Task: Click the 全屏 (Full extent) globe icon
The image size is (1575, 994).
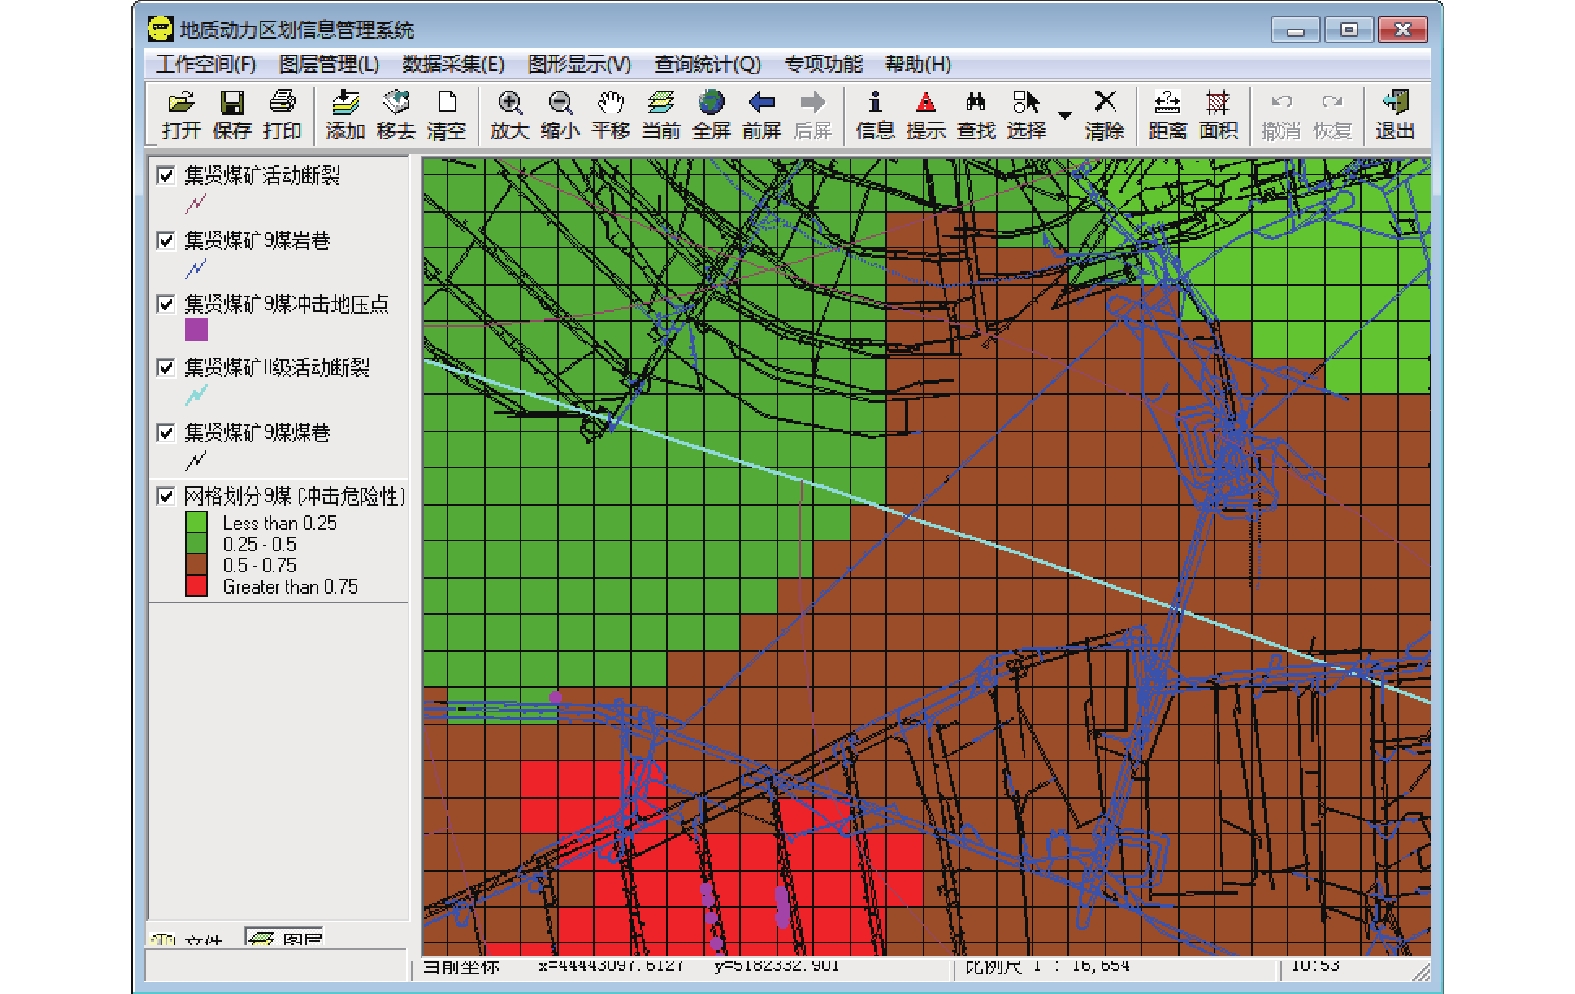Action: pos(711,114)
